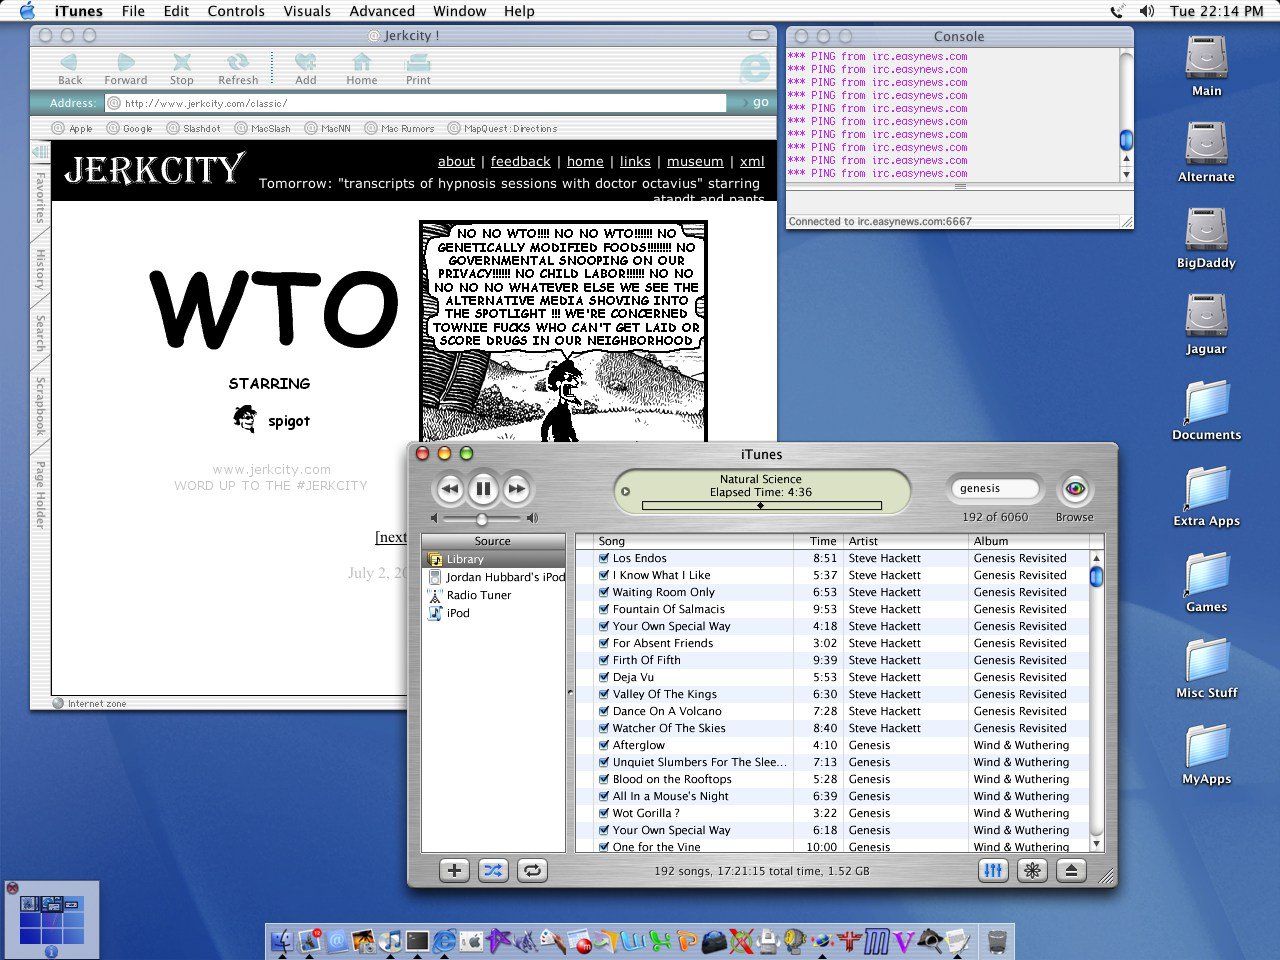The height and width of the screenshot is (960, 1280).
Task: Click the iTunes previous track button
Action: [x=450, y=489]
